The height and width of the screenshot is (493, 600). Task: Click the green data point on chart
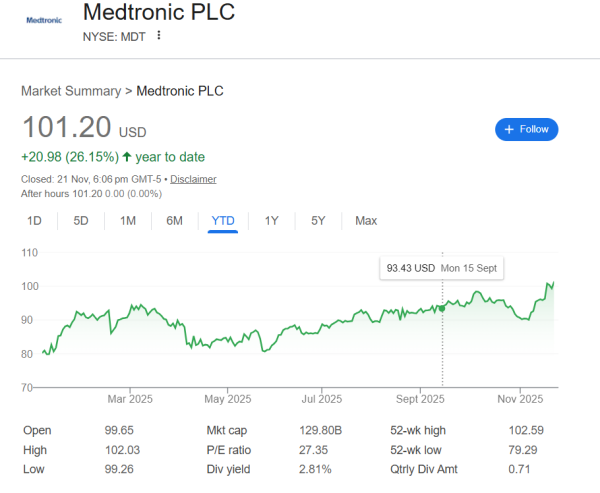pos(442,308)
